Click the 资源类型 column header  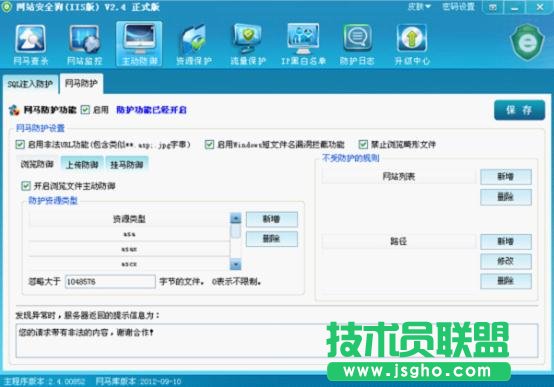(129, 219)
